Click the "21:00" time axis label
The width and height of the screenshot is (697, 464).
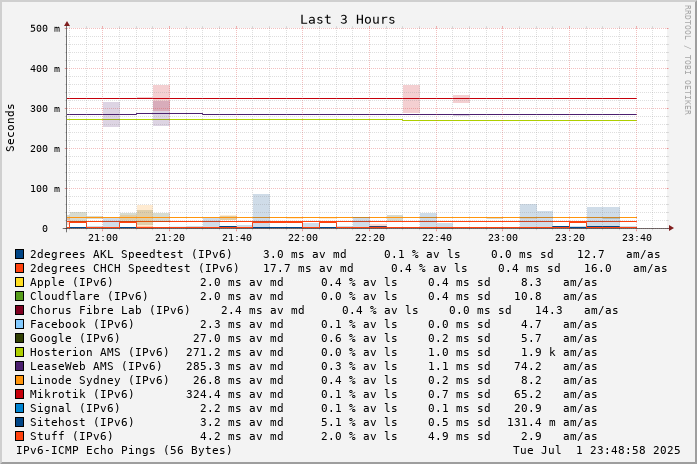(103, 238)
